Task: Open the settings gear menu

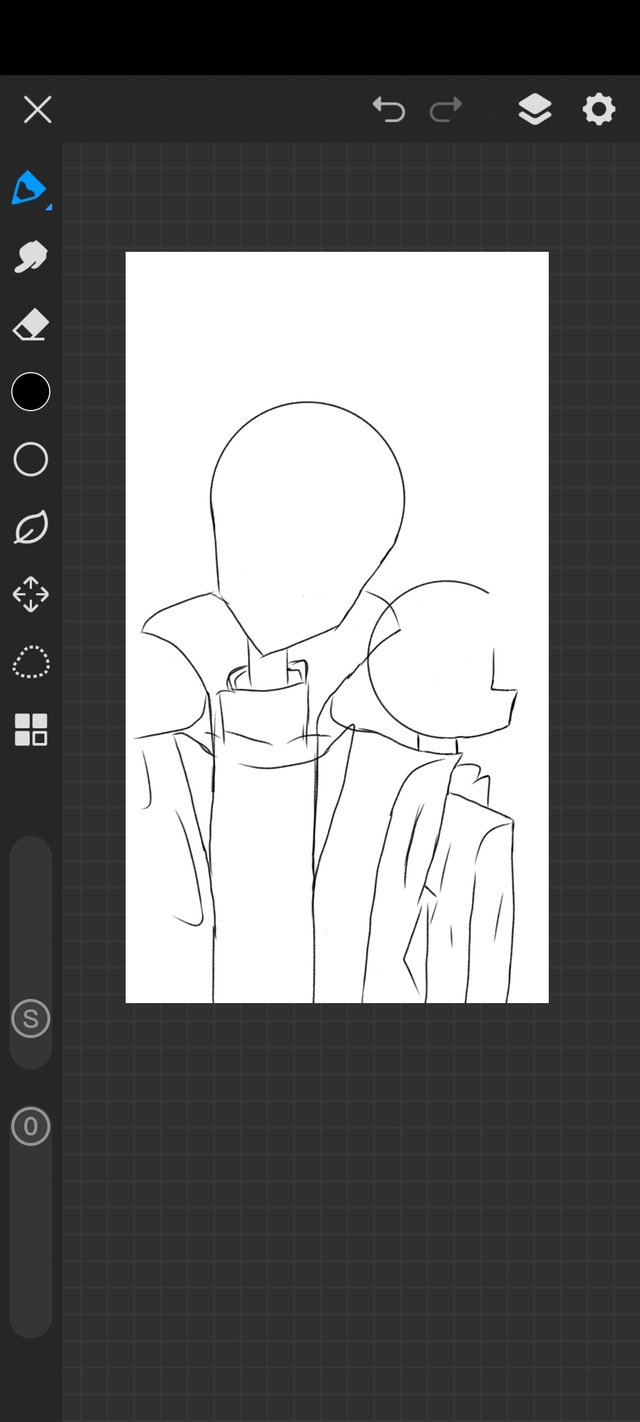Action: pyautogui.click(x=598, y=109)
